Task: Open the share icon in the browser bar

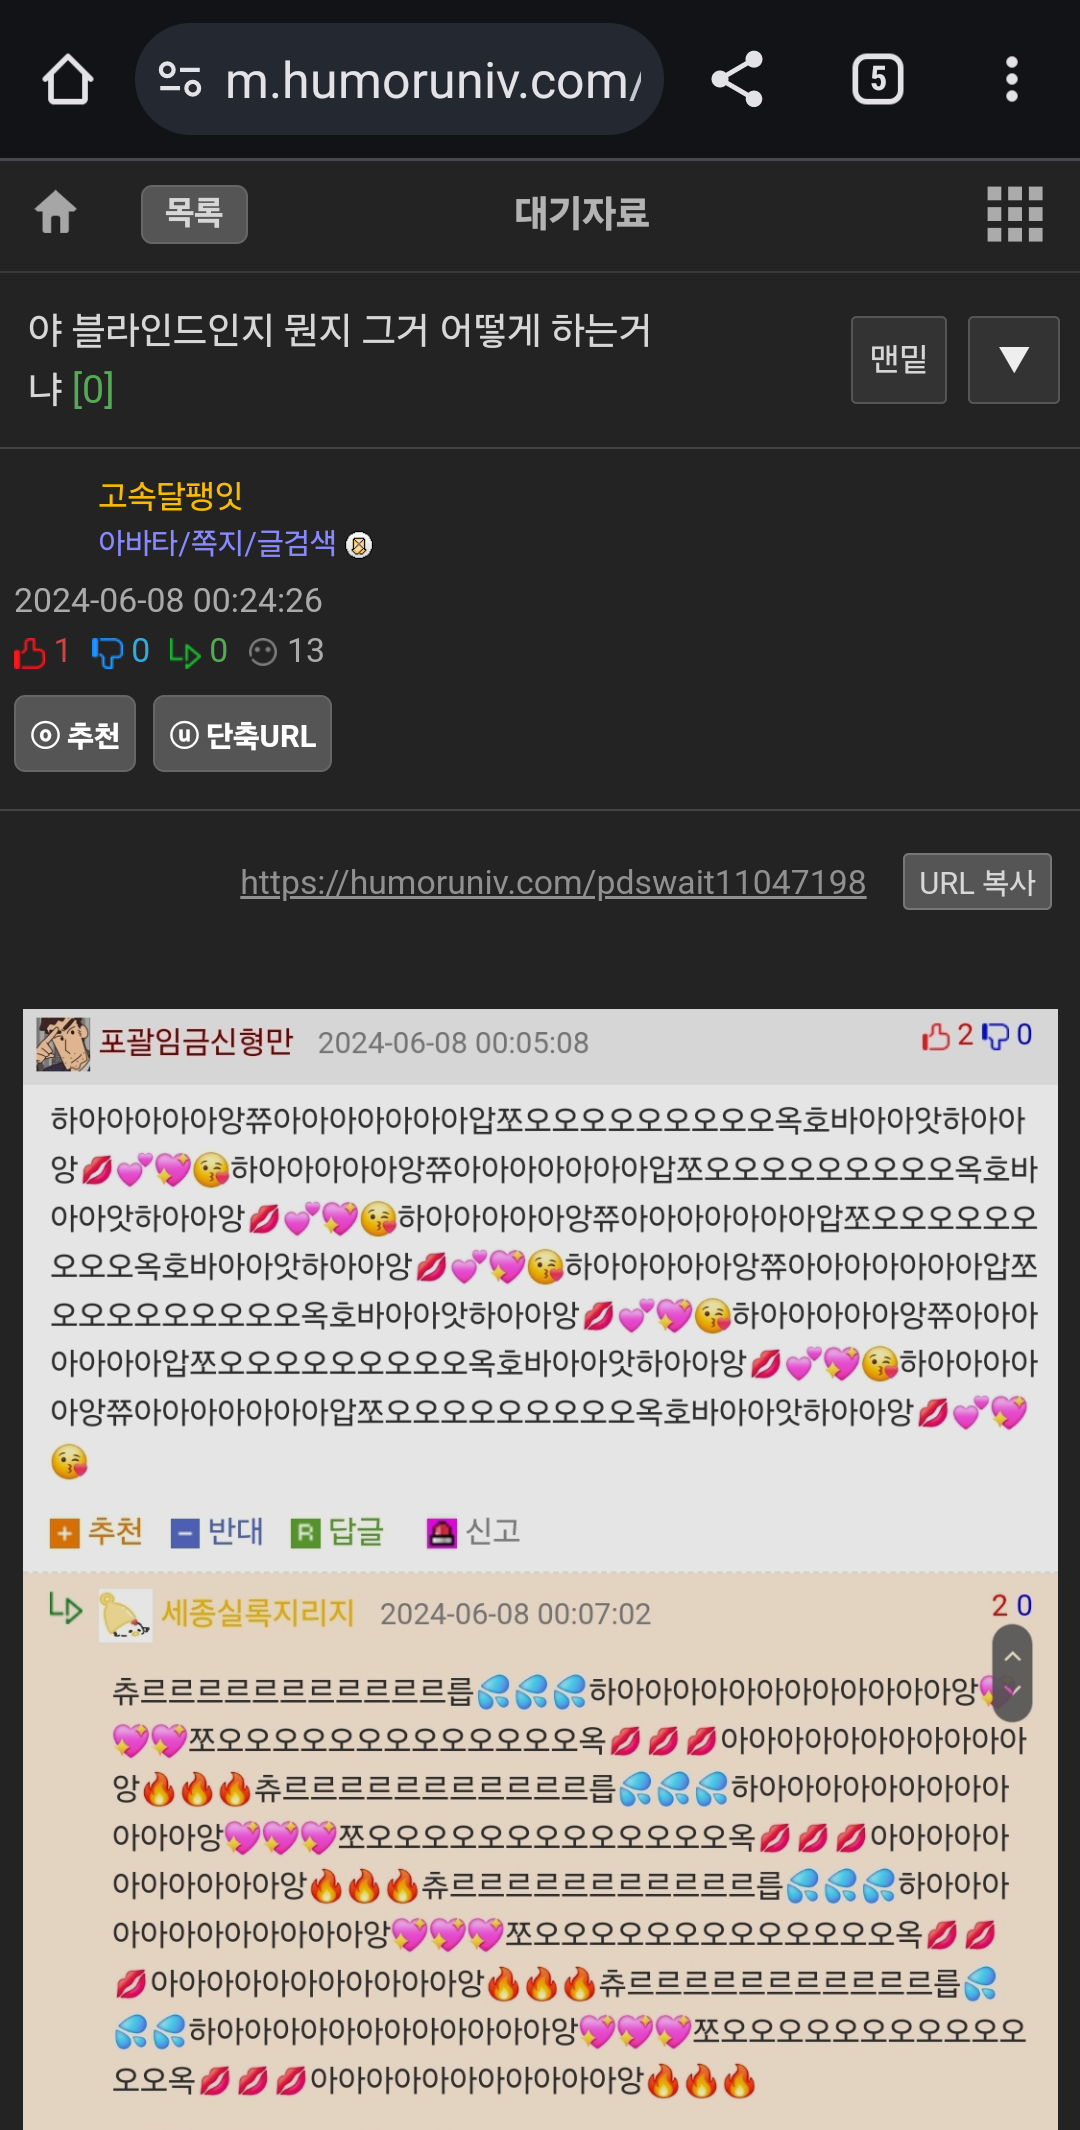Action: [737, 80]
